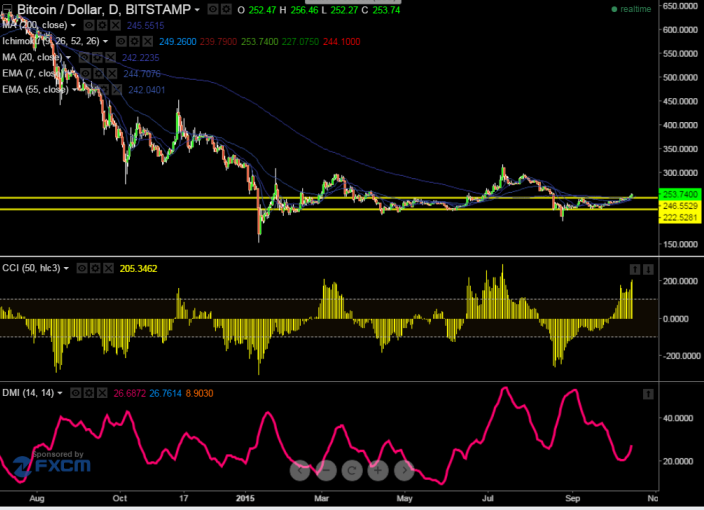704x510 pixels.
Task: Move CCI pane up arrow
Action: pyautogui.click(x=635, y=269)
